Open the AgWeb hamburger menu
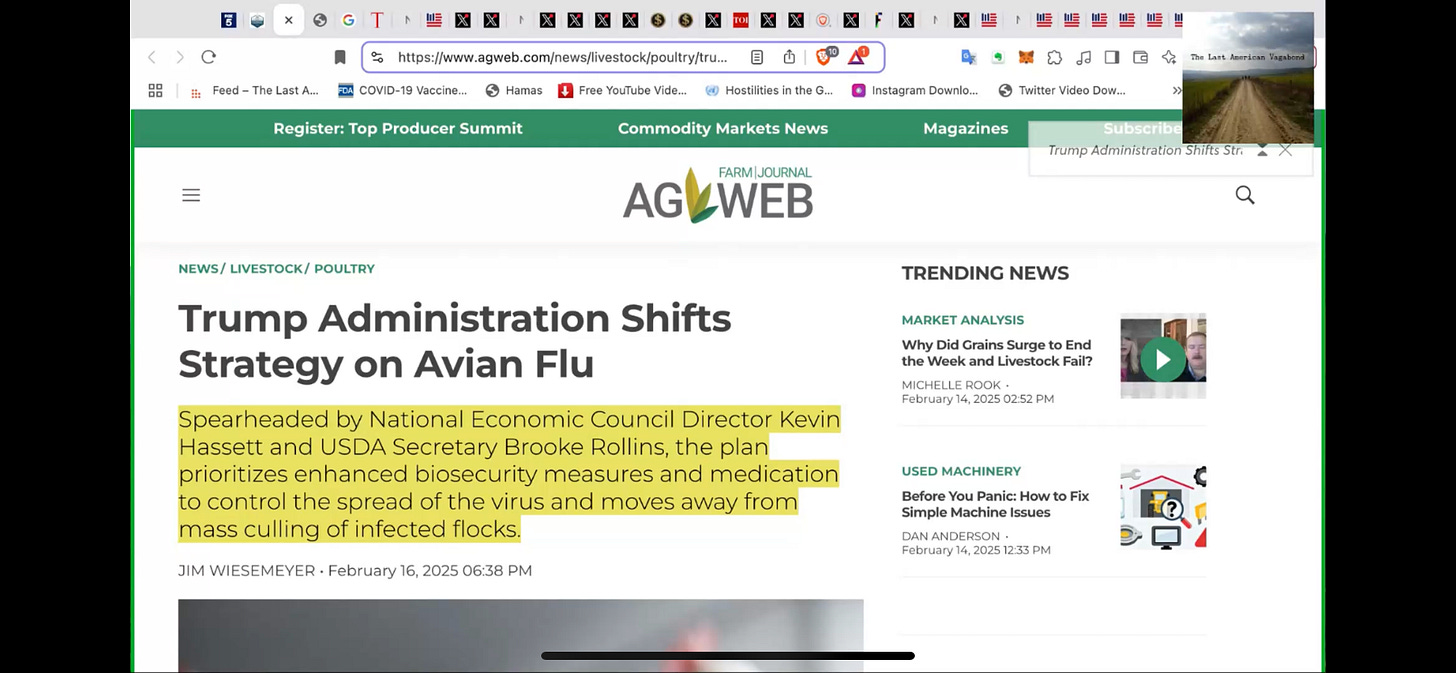This screenshot has height=673, width=1456. tap(191, 195)
